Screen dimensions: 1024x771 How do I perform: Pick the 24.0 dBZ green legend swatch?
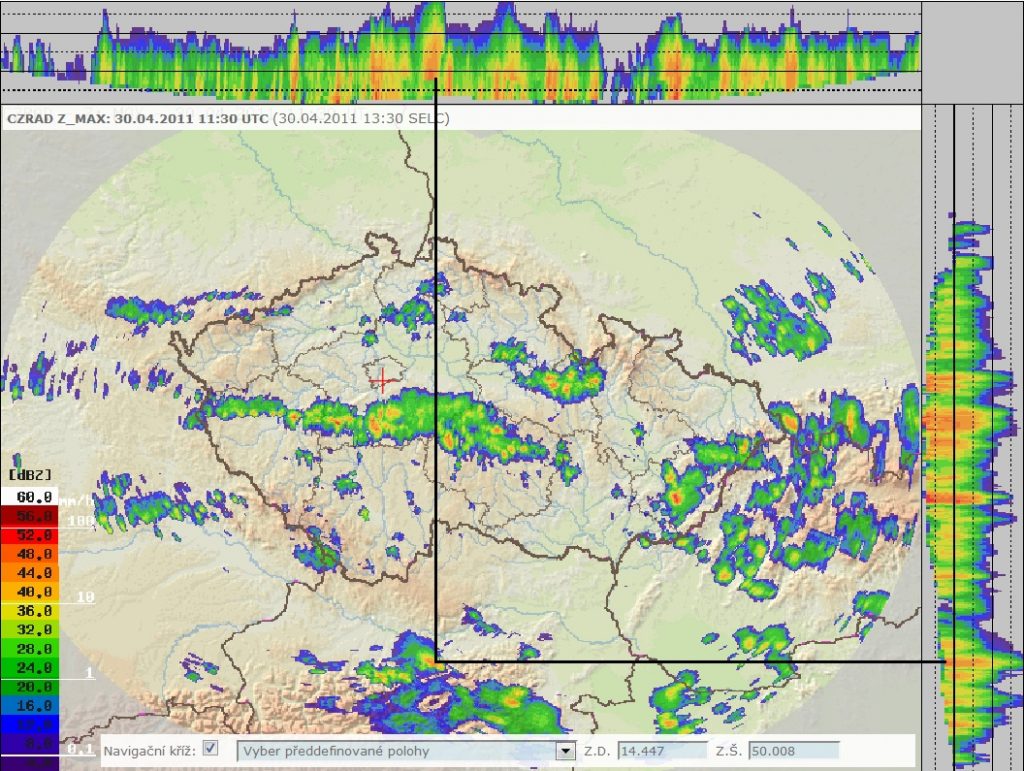tap(29, 667)
